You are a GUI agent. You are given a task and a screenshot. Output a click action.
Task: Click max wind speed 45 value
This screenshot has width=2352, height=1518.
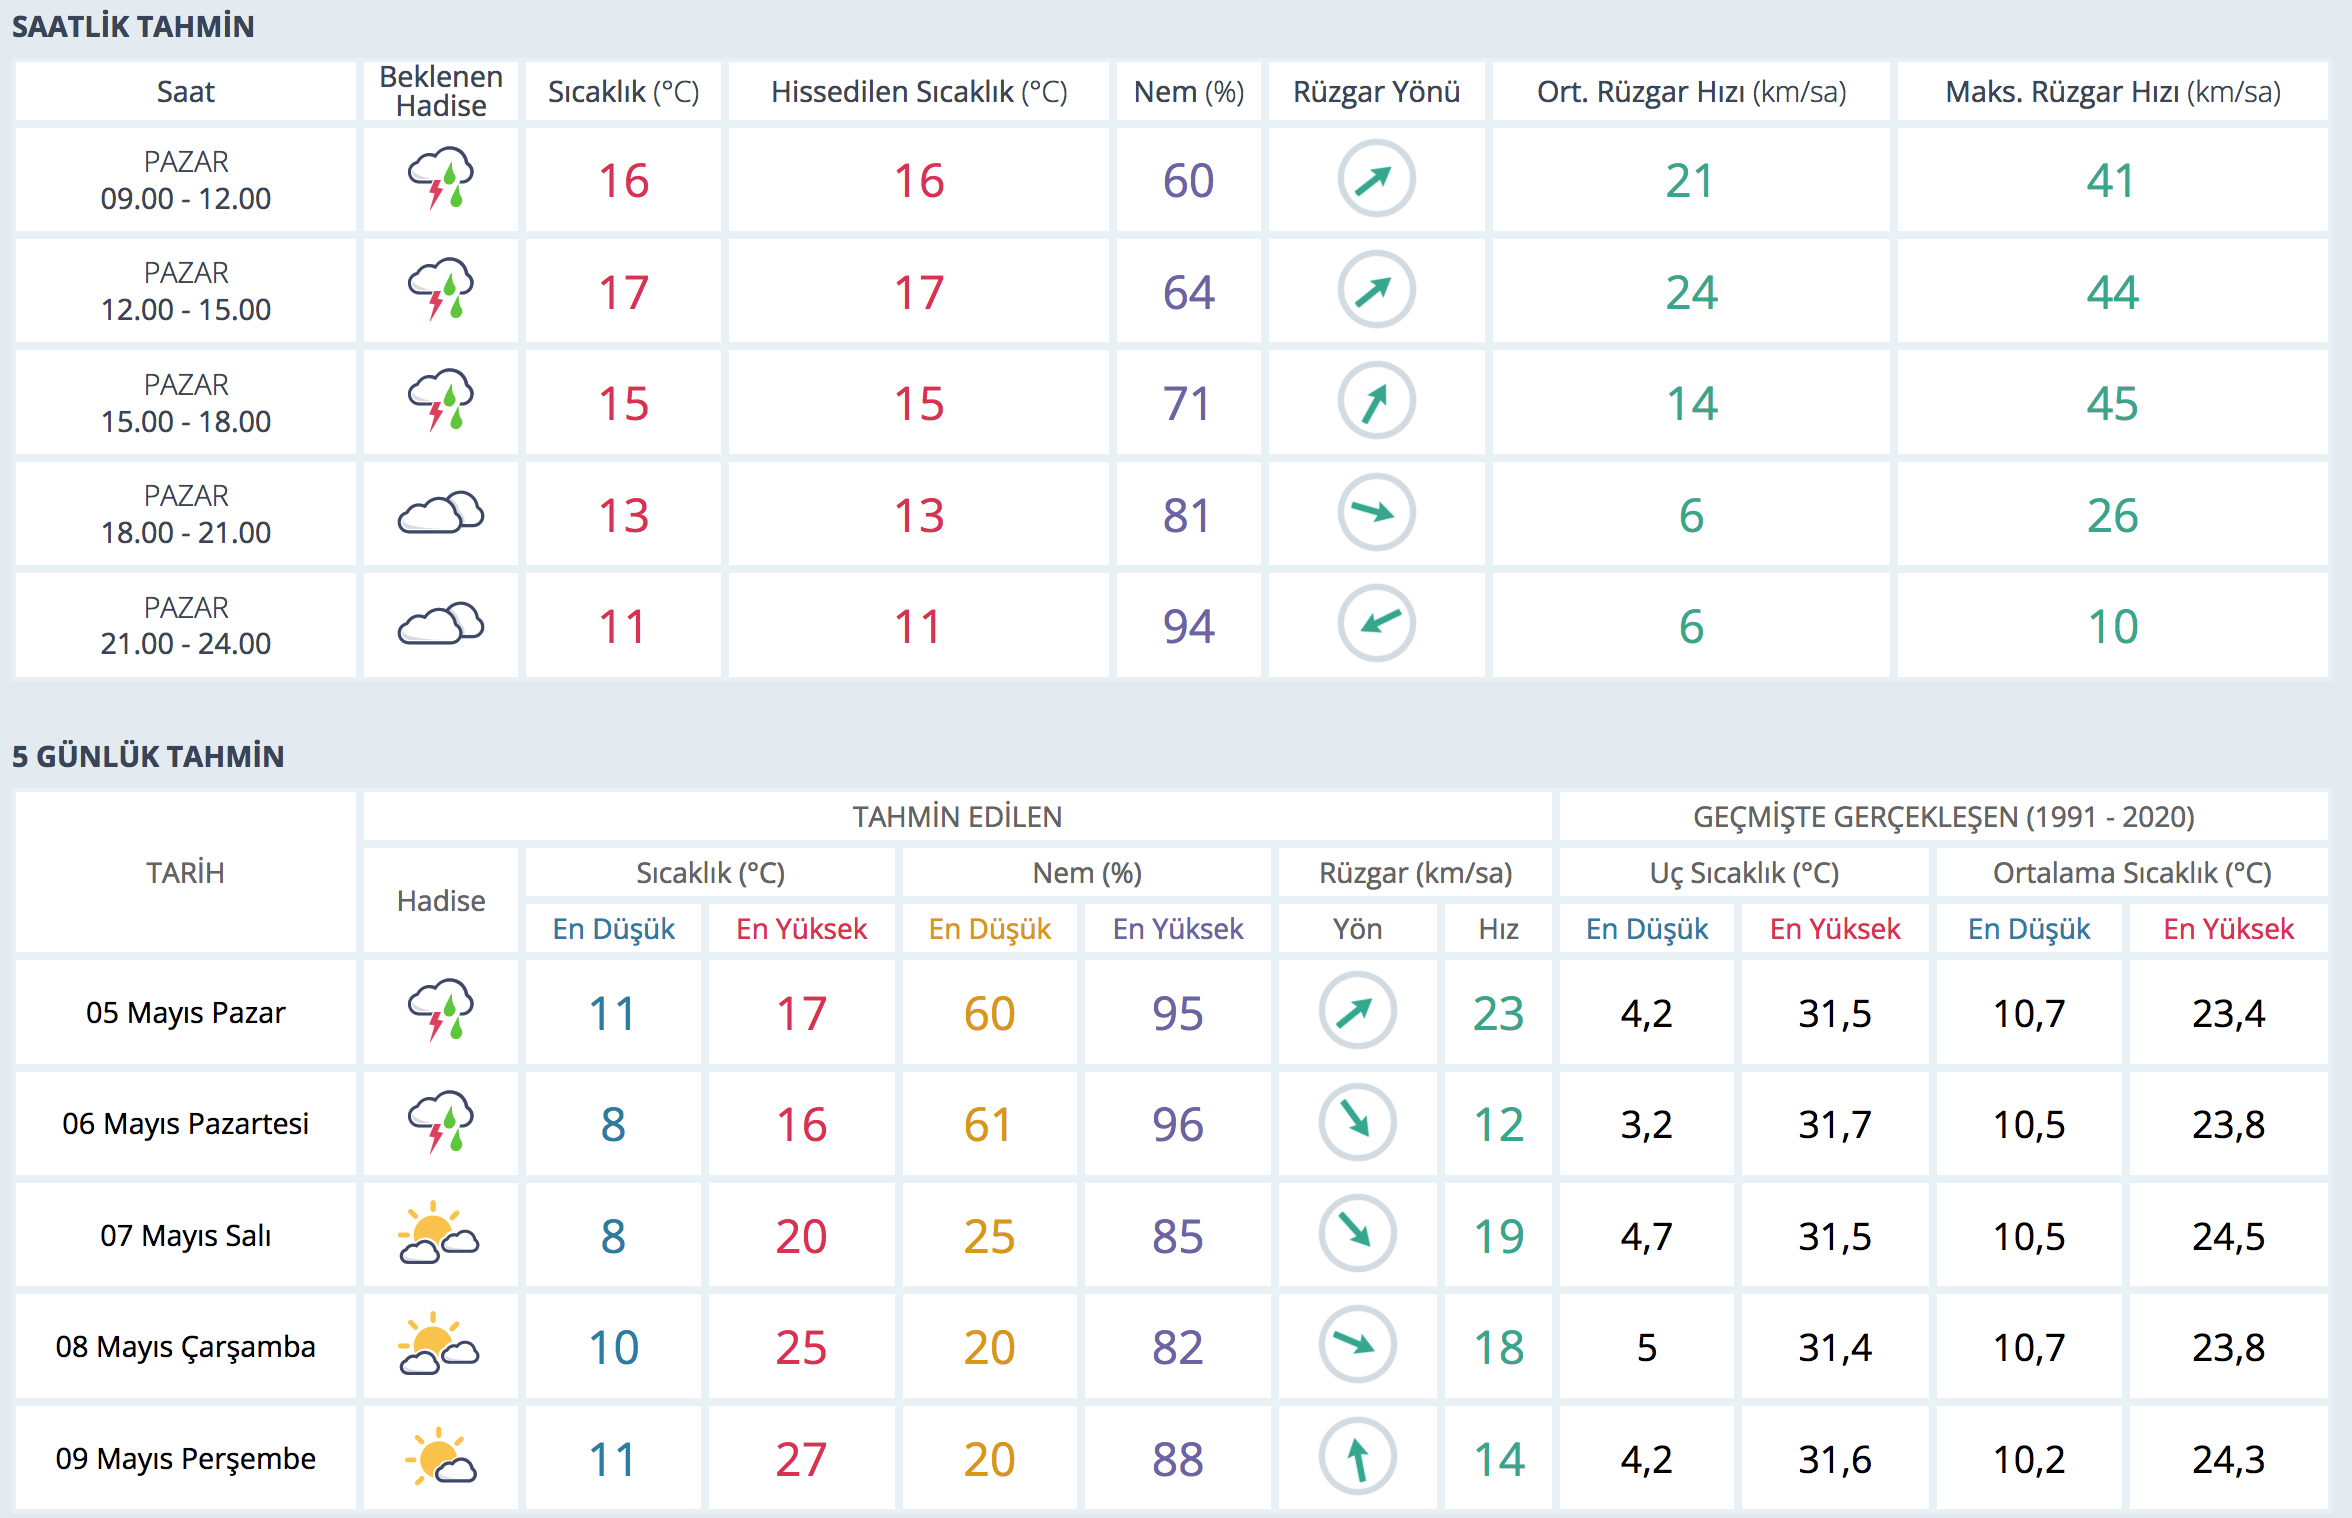coord(2112,404)
